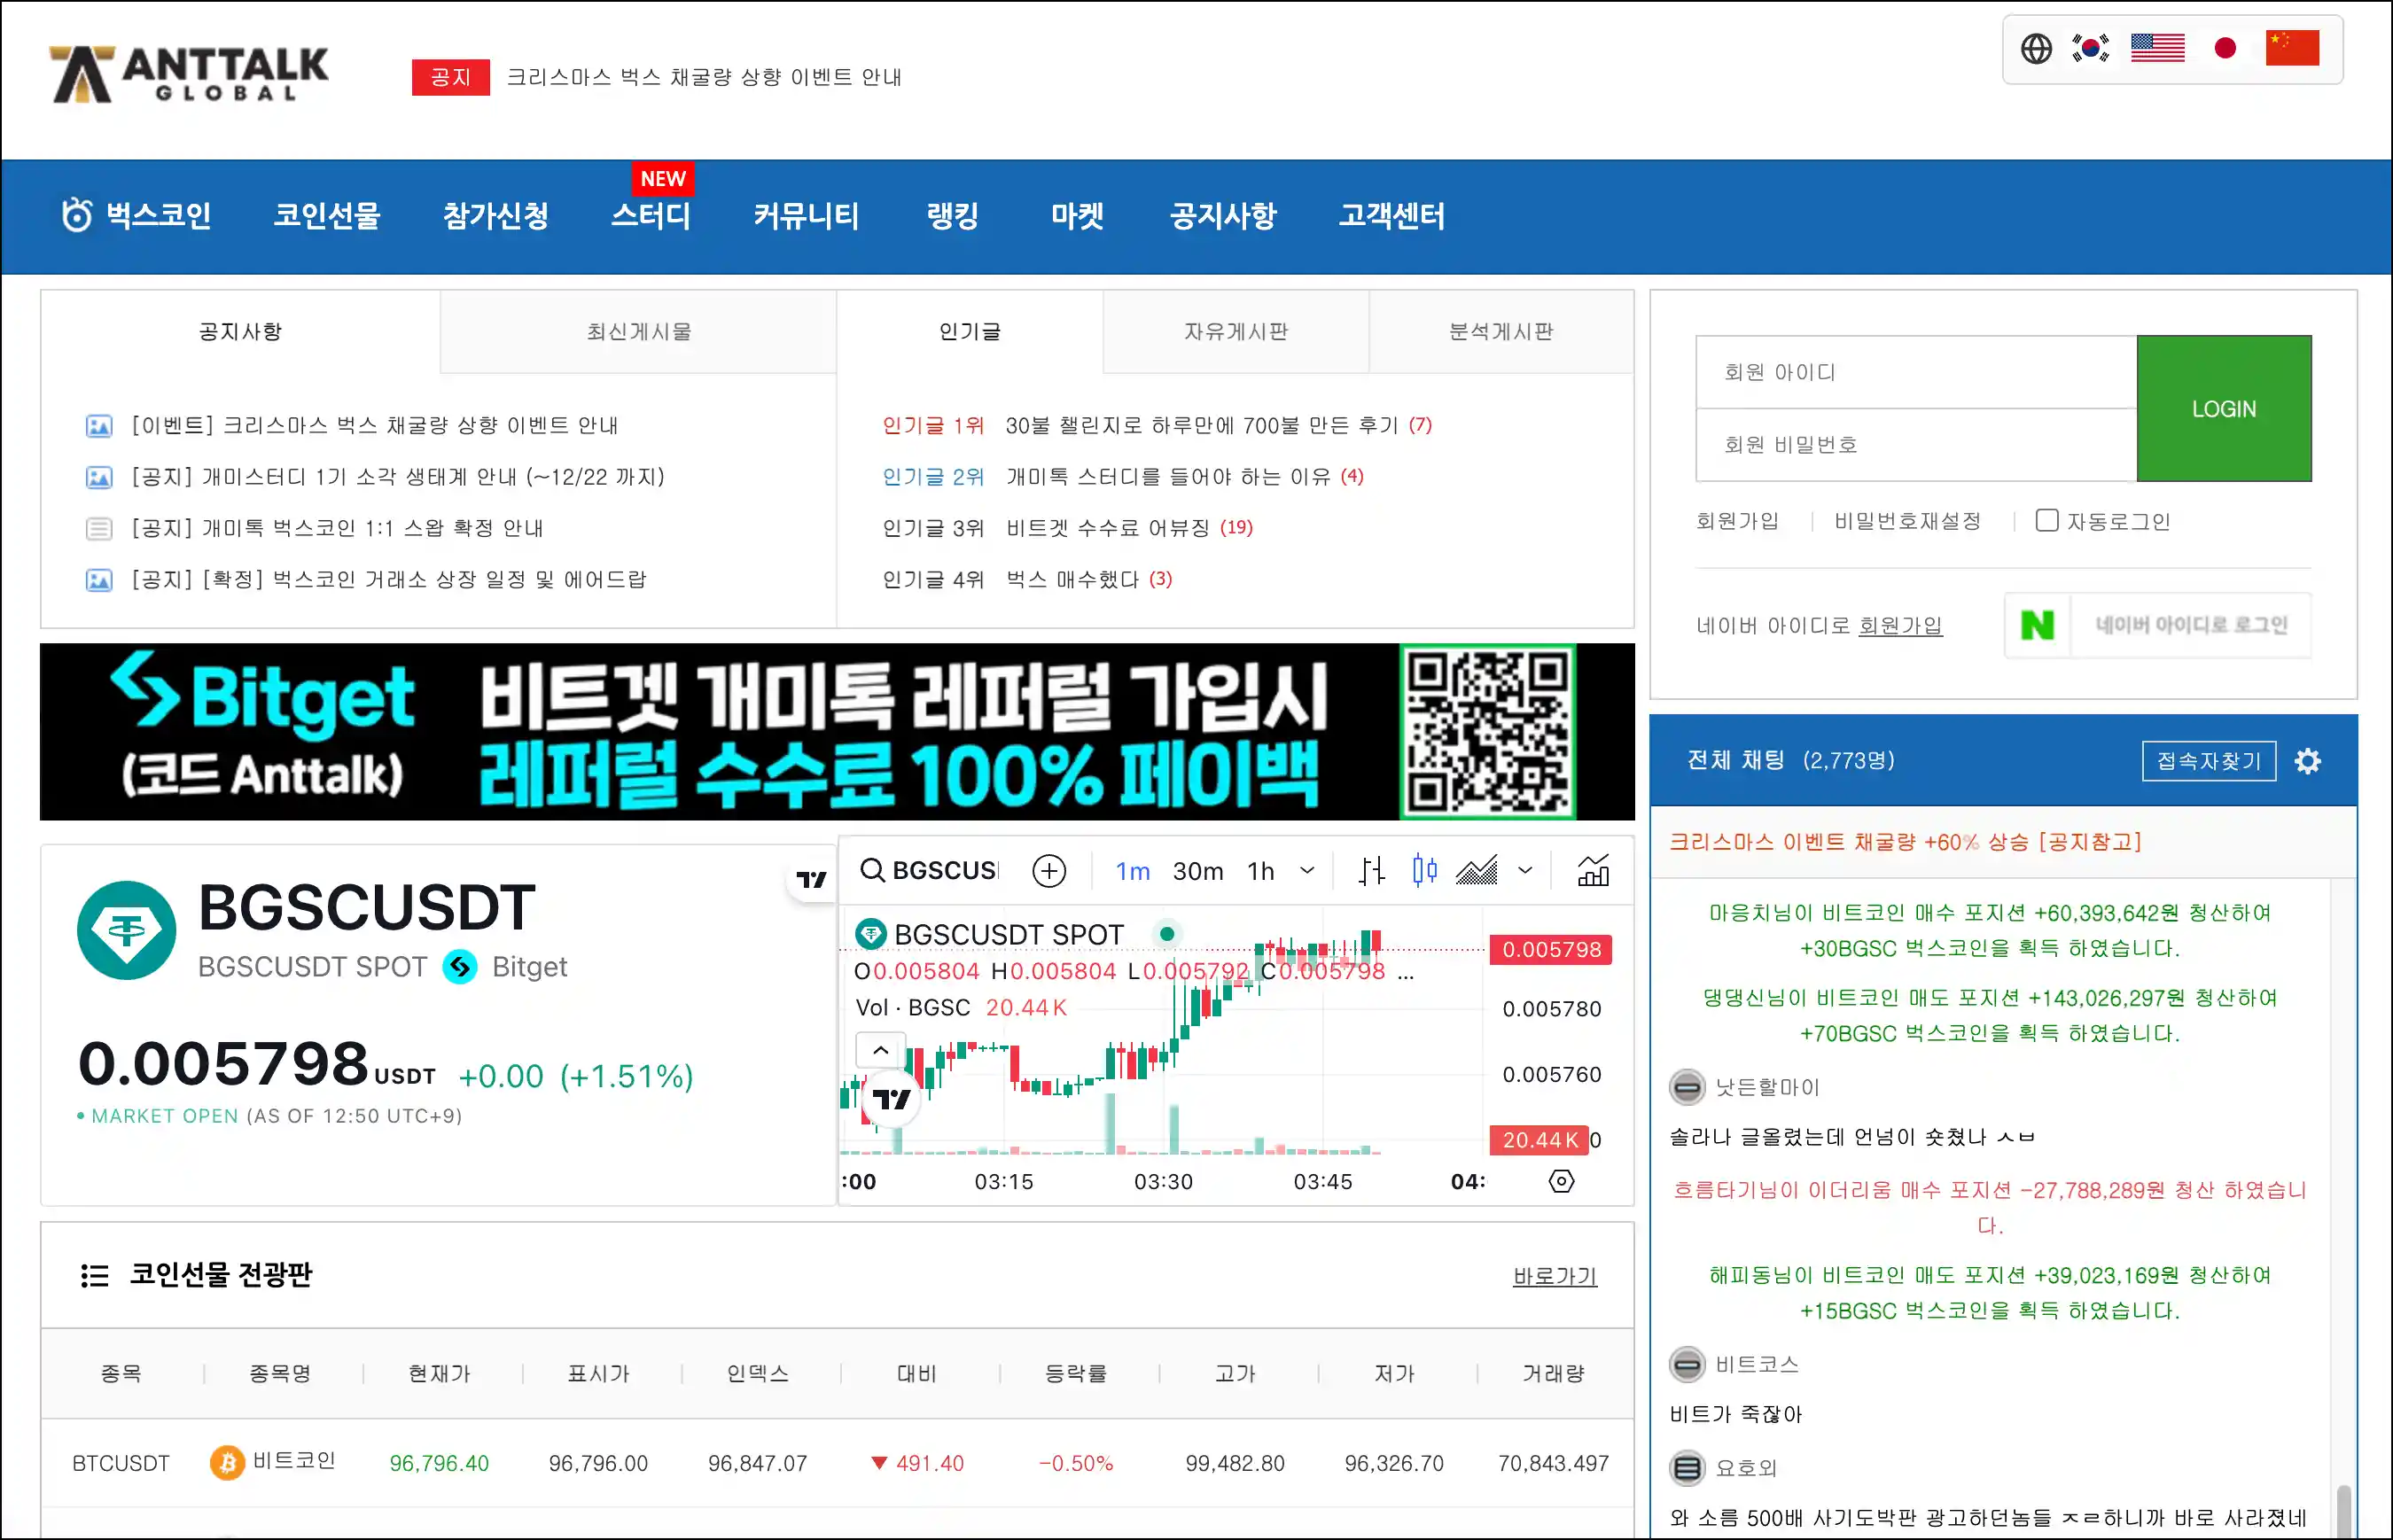Switch language with the Chinese flag
Screen dimensions: 2393x1540
(x=2292, y=48)
